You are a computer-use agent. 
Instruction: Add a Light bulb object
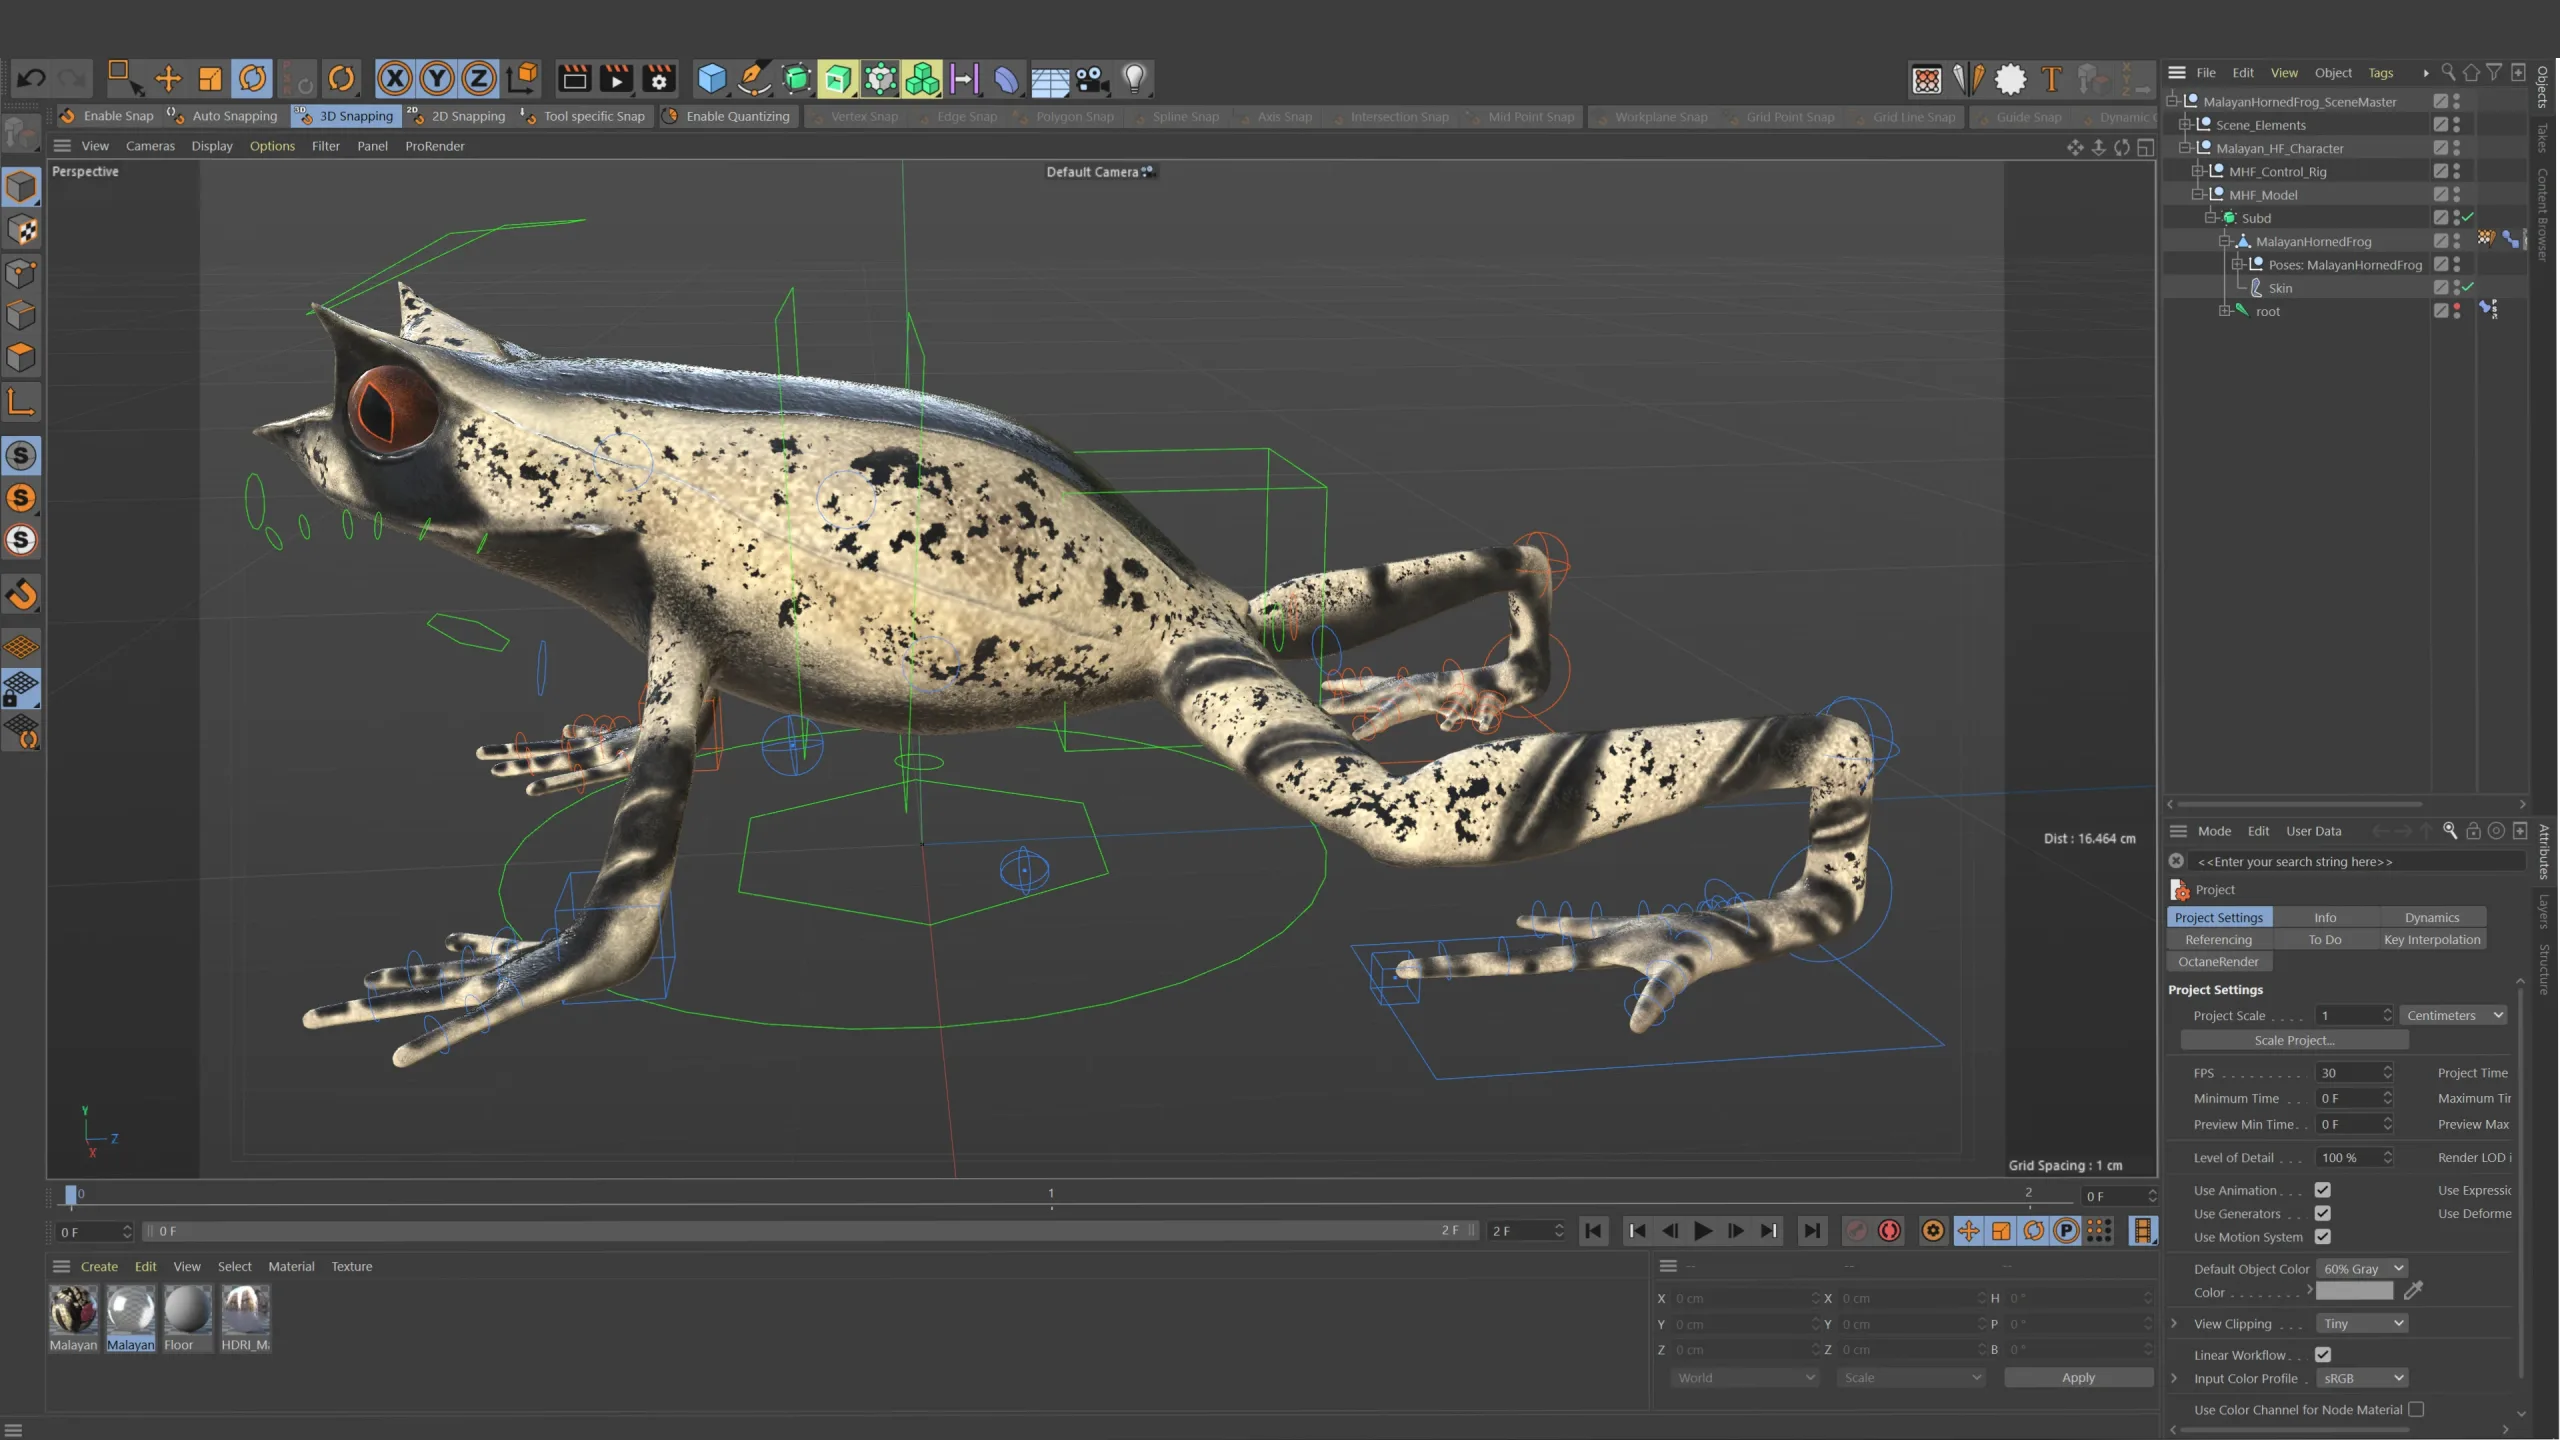1134,78
